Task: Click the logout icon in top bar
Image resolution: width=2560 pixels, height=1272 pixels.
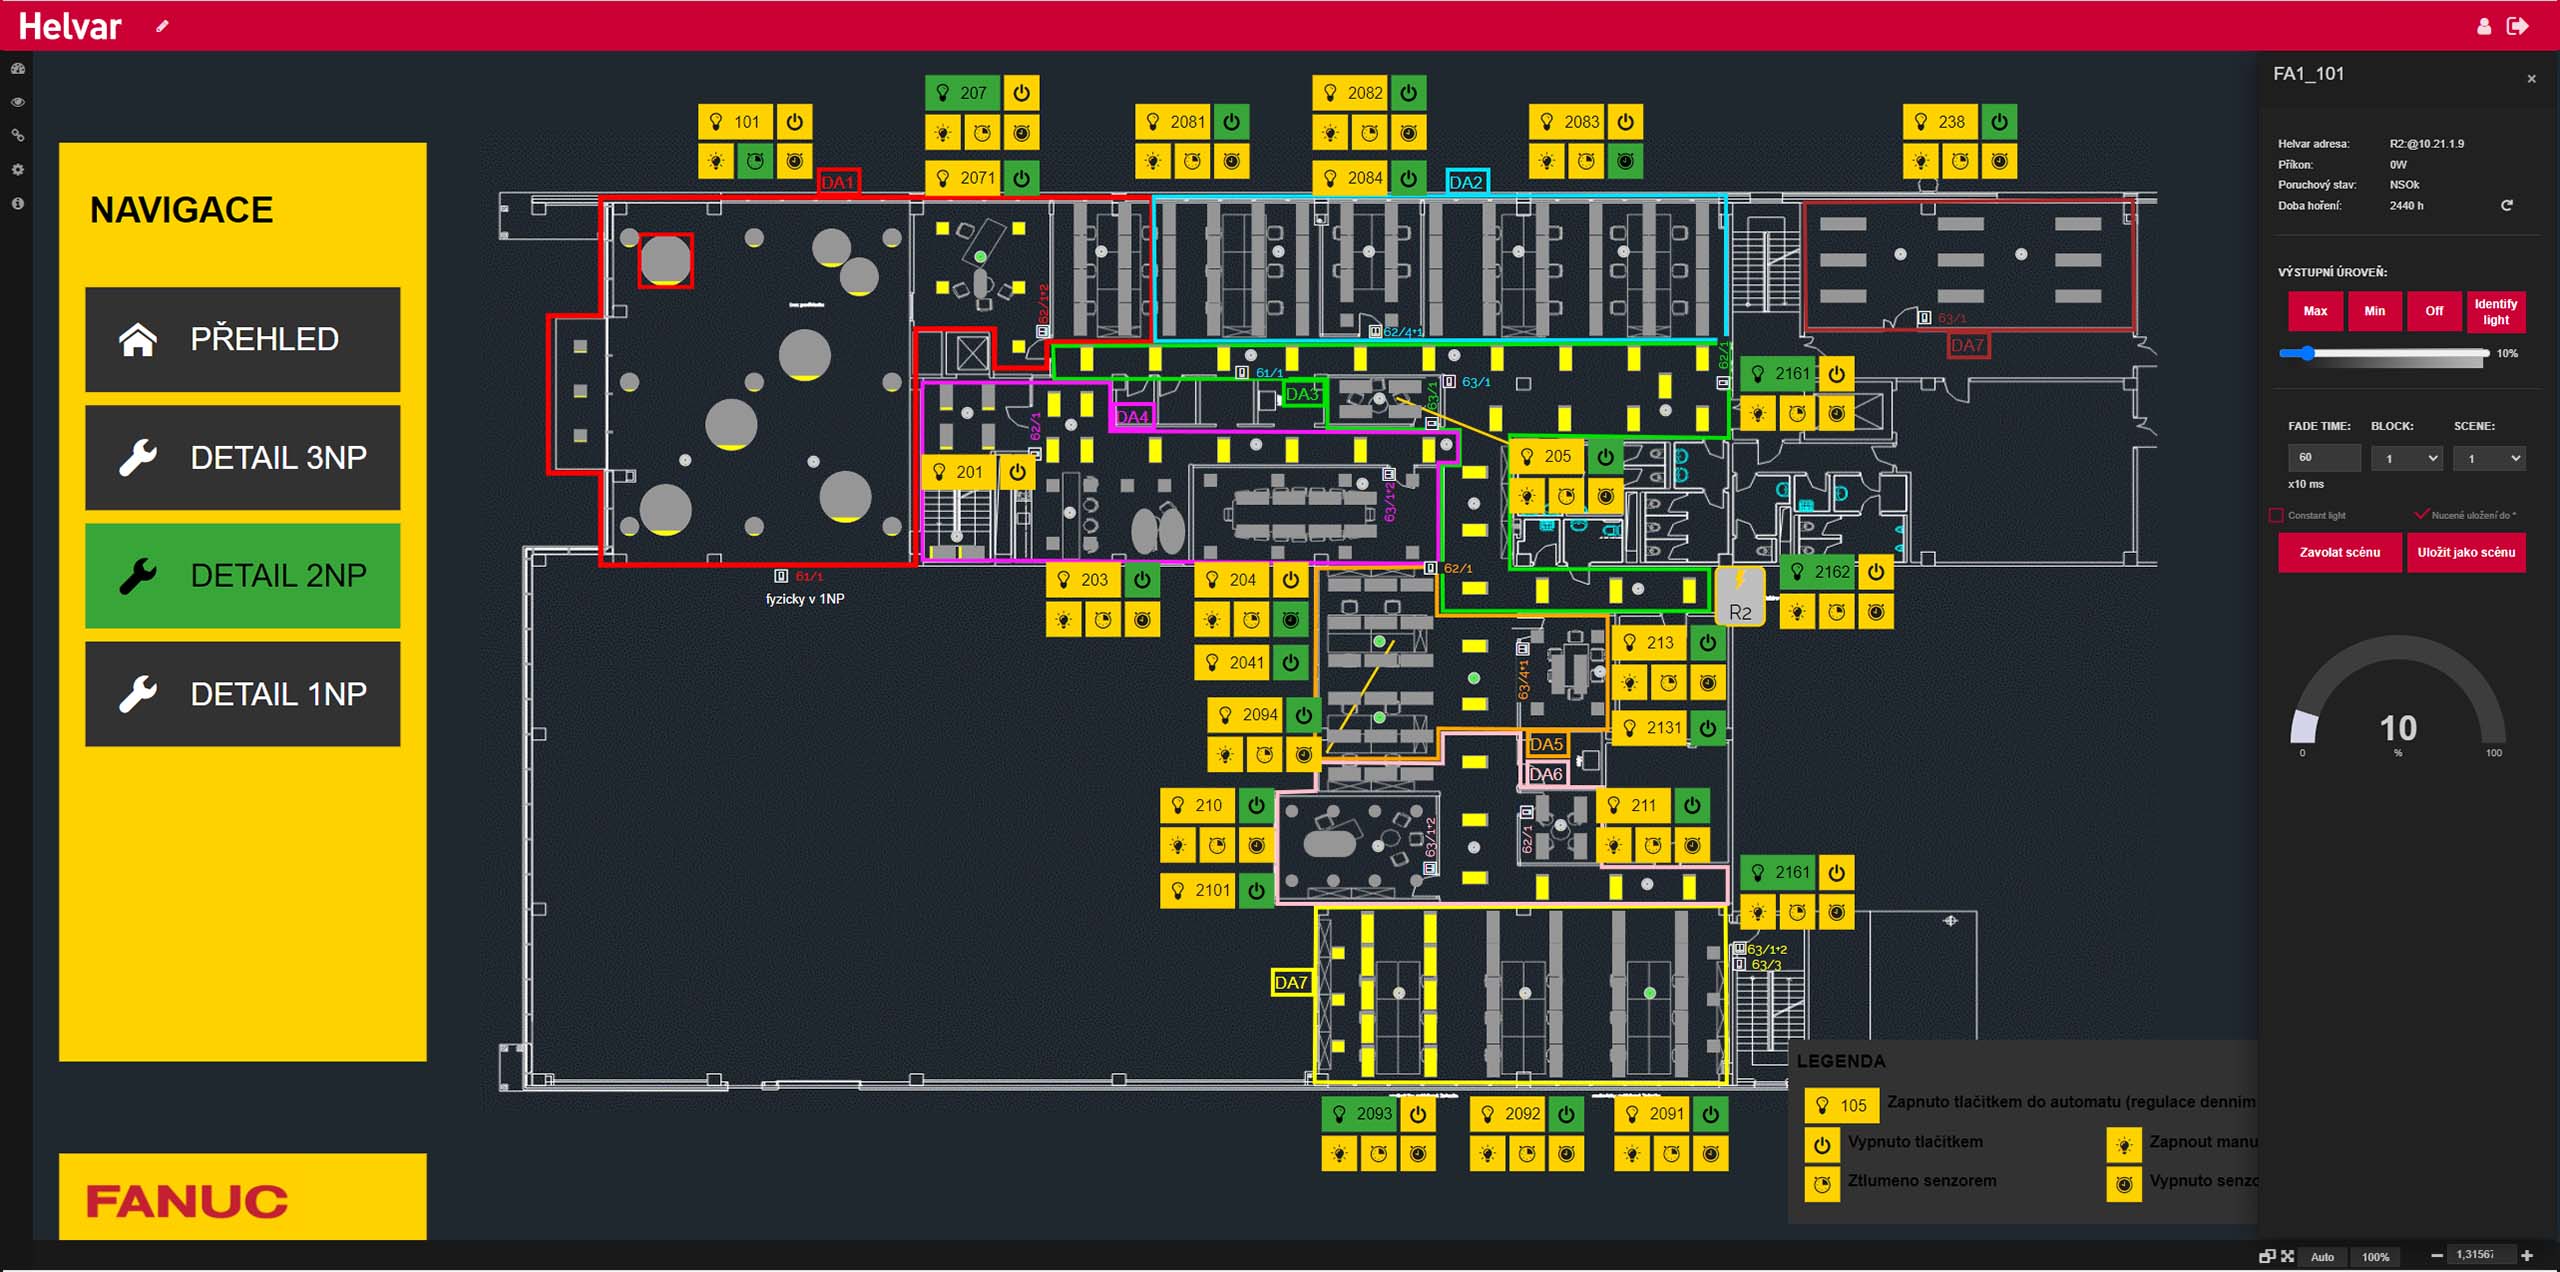Action: coord(2517,27)
